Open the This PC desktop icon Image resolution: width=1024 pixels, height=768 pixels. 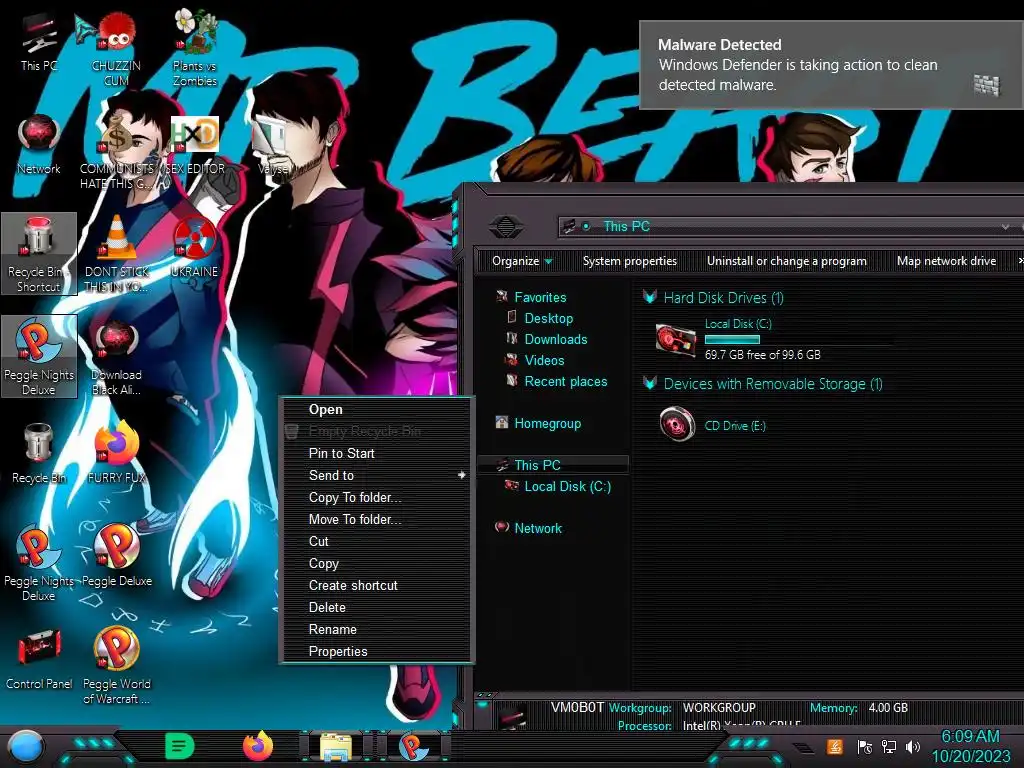click(39, 42)
